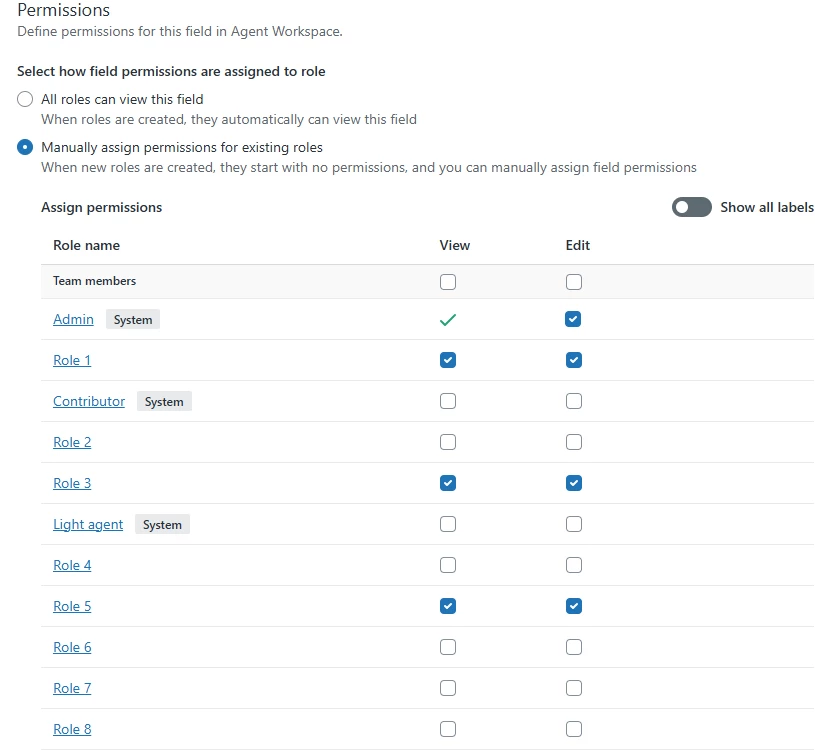Enable Edit permission for Role 2
The image size is (815, 750).
click(574, 442)
